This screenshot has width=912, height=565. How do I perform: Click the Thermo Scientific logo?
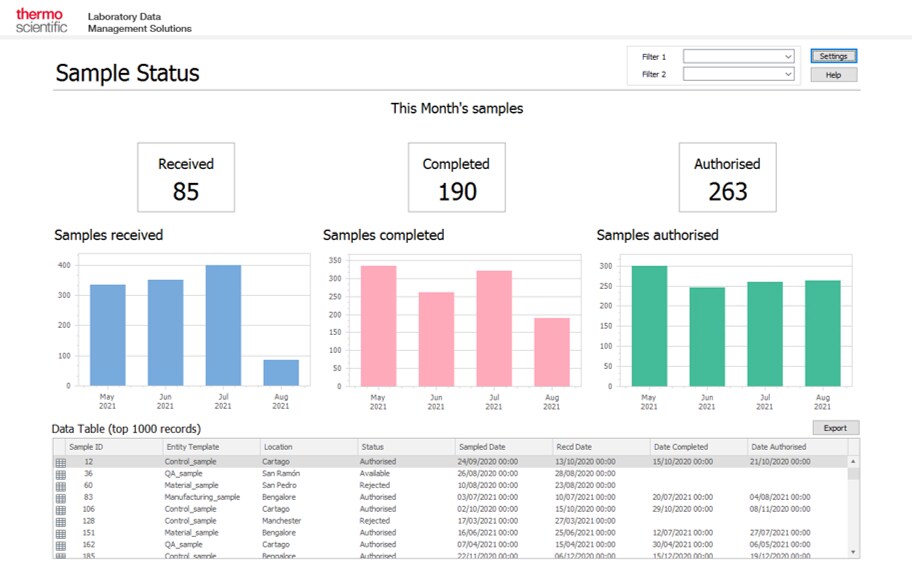point(41,20)
